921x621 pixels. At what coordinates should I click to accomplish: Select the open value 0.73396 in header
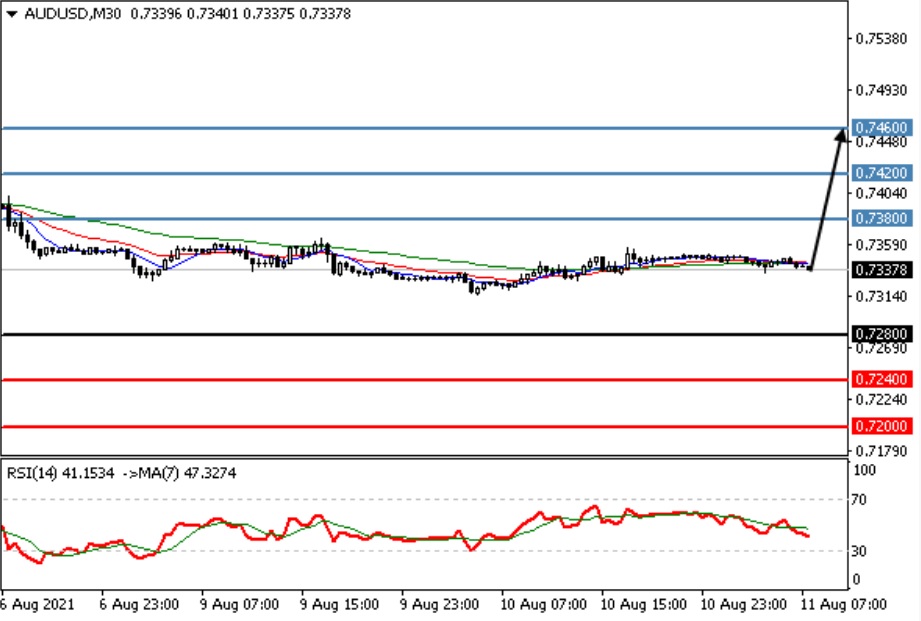pos(156,14)
